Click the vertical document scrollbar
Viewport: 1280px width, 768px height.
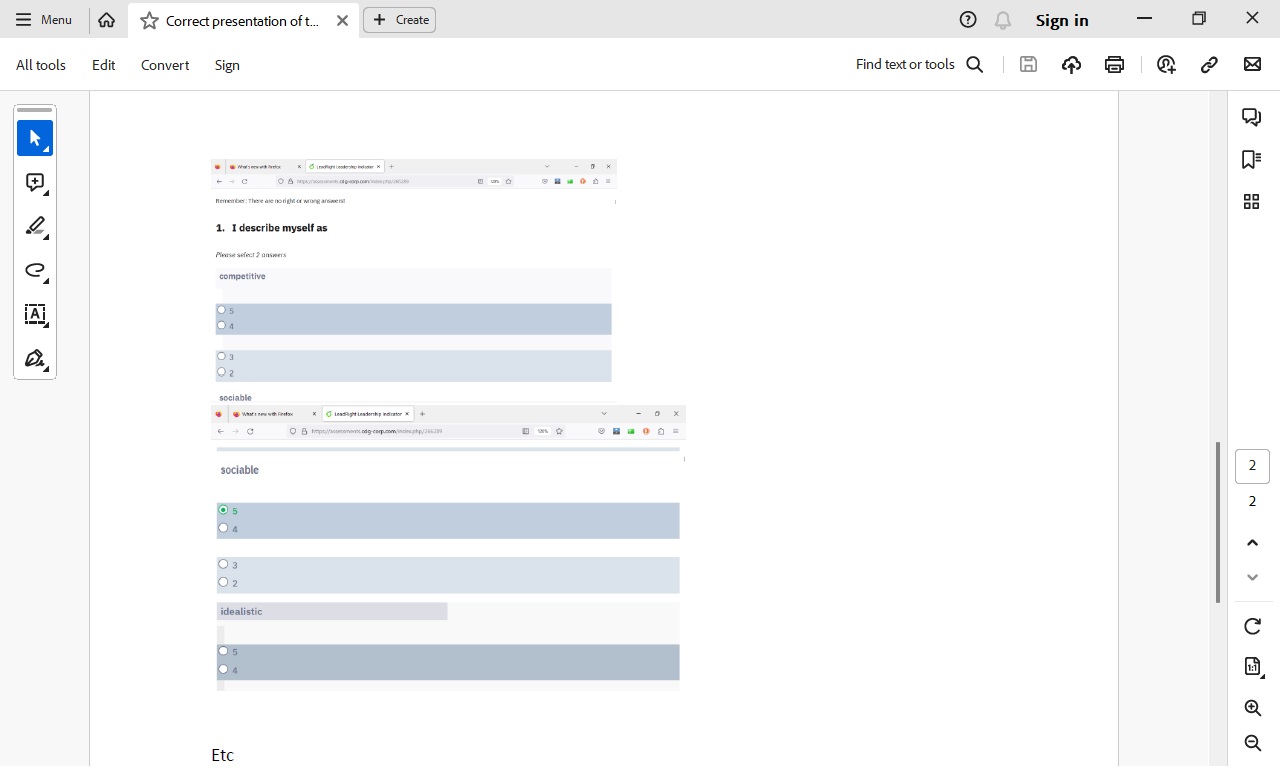coord(1218,522)
